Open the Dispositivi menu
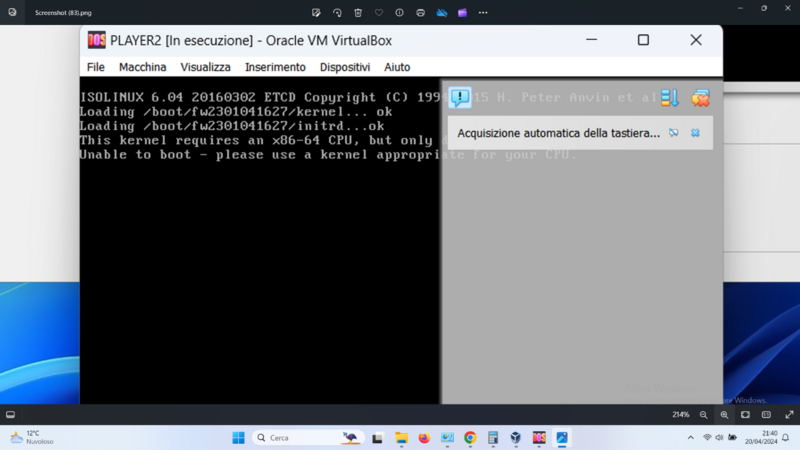The height and width of the screenshot is (450, 800). pos(345,67)
